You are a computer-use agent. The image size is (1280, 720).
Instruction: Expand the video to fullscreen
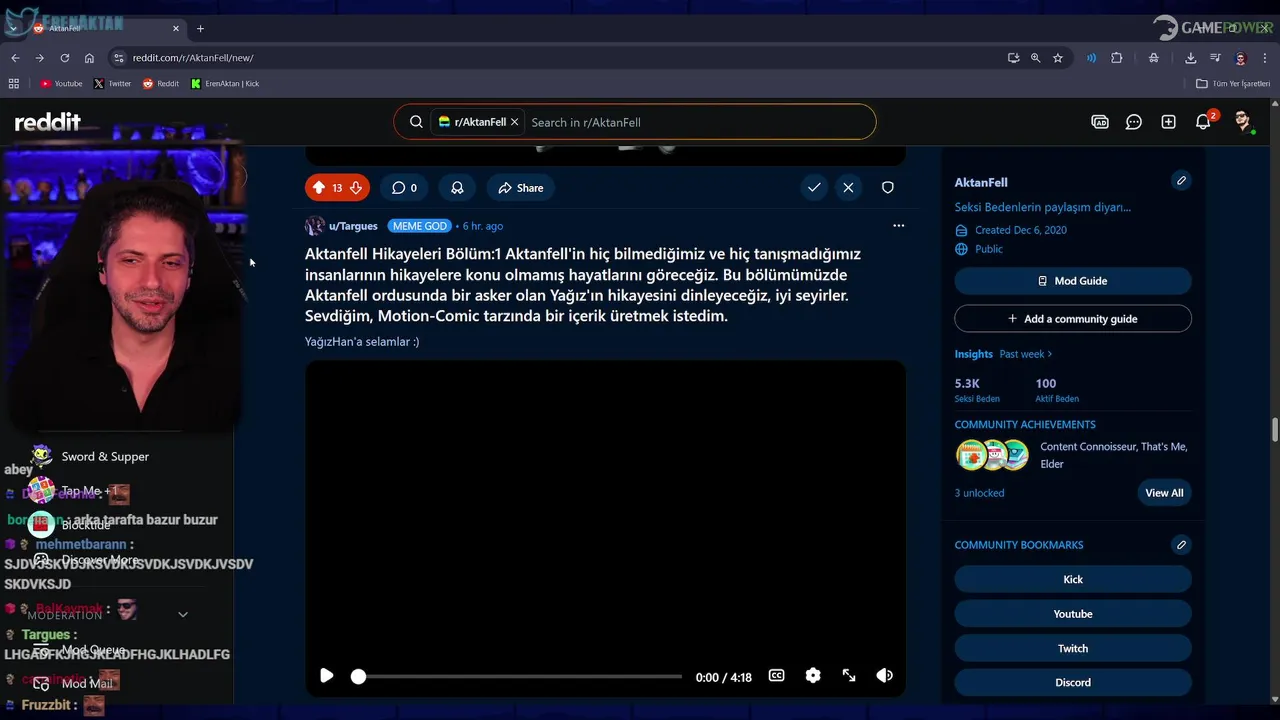point(849,676)
